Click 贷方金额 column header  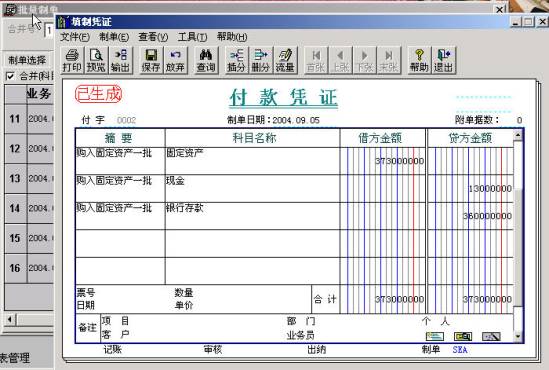[x=470, y=138]
